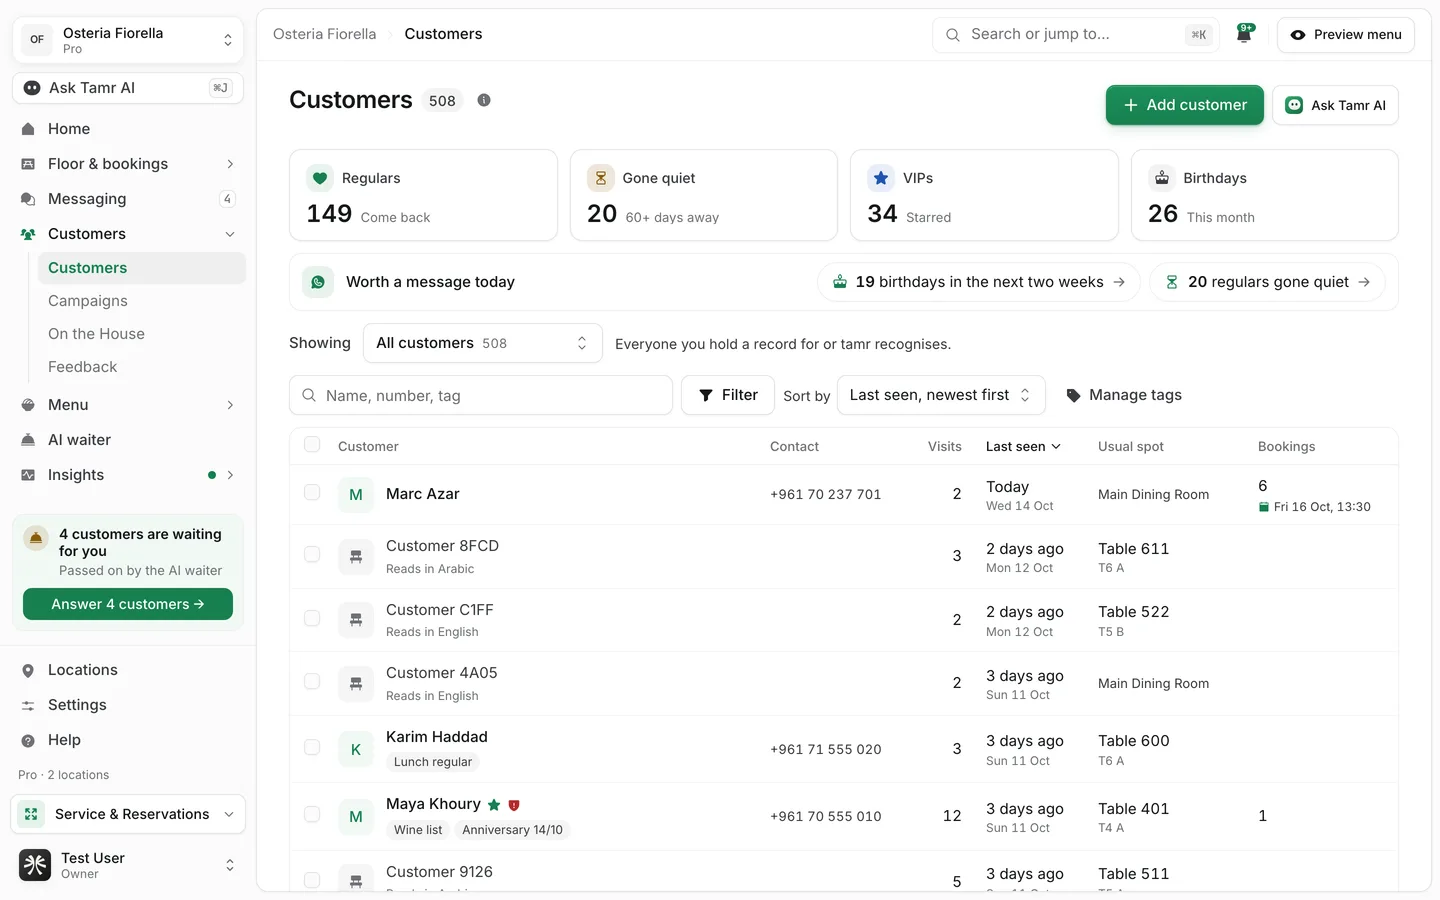Click the calendar icon in Marc Azar's booking

[1264, 507]
